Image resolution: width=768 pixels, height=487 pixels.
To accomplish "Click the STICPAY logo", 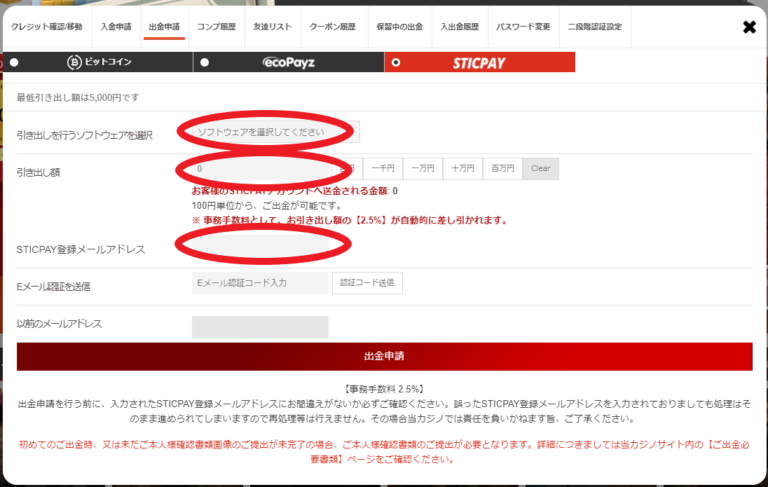I will pos(479,63).
